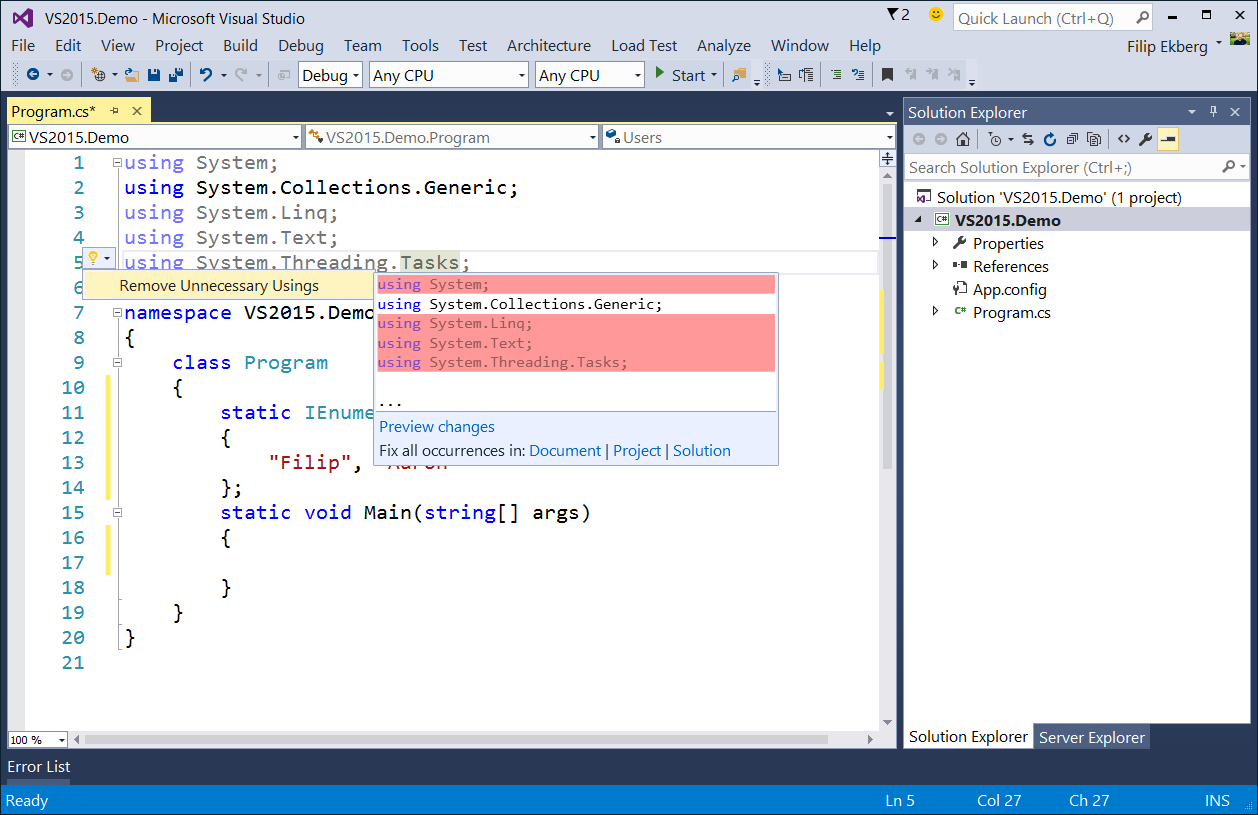The width and height of the screenshot is (1258, 815).
Task: Click the Undo arrow icon
Action: tap(206, 75)
